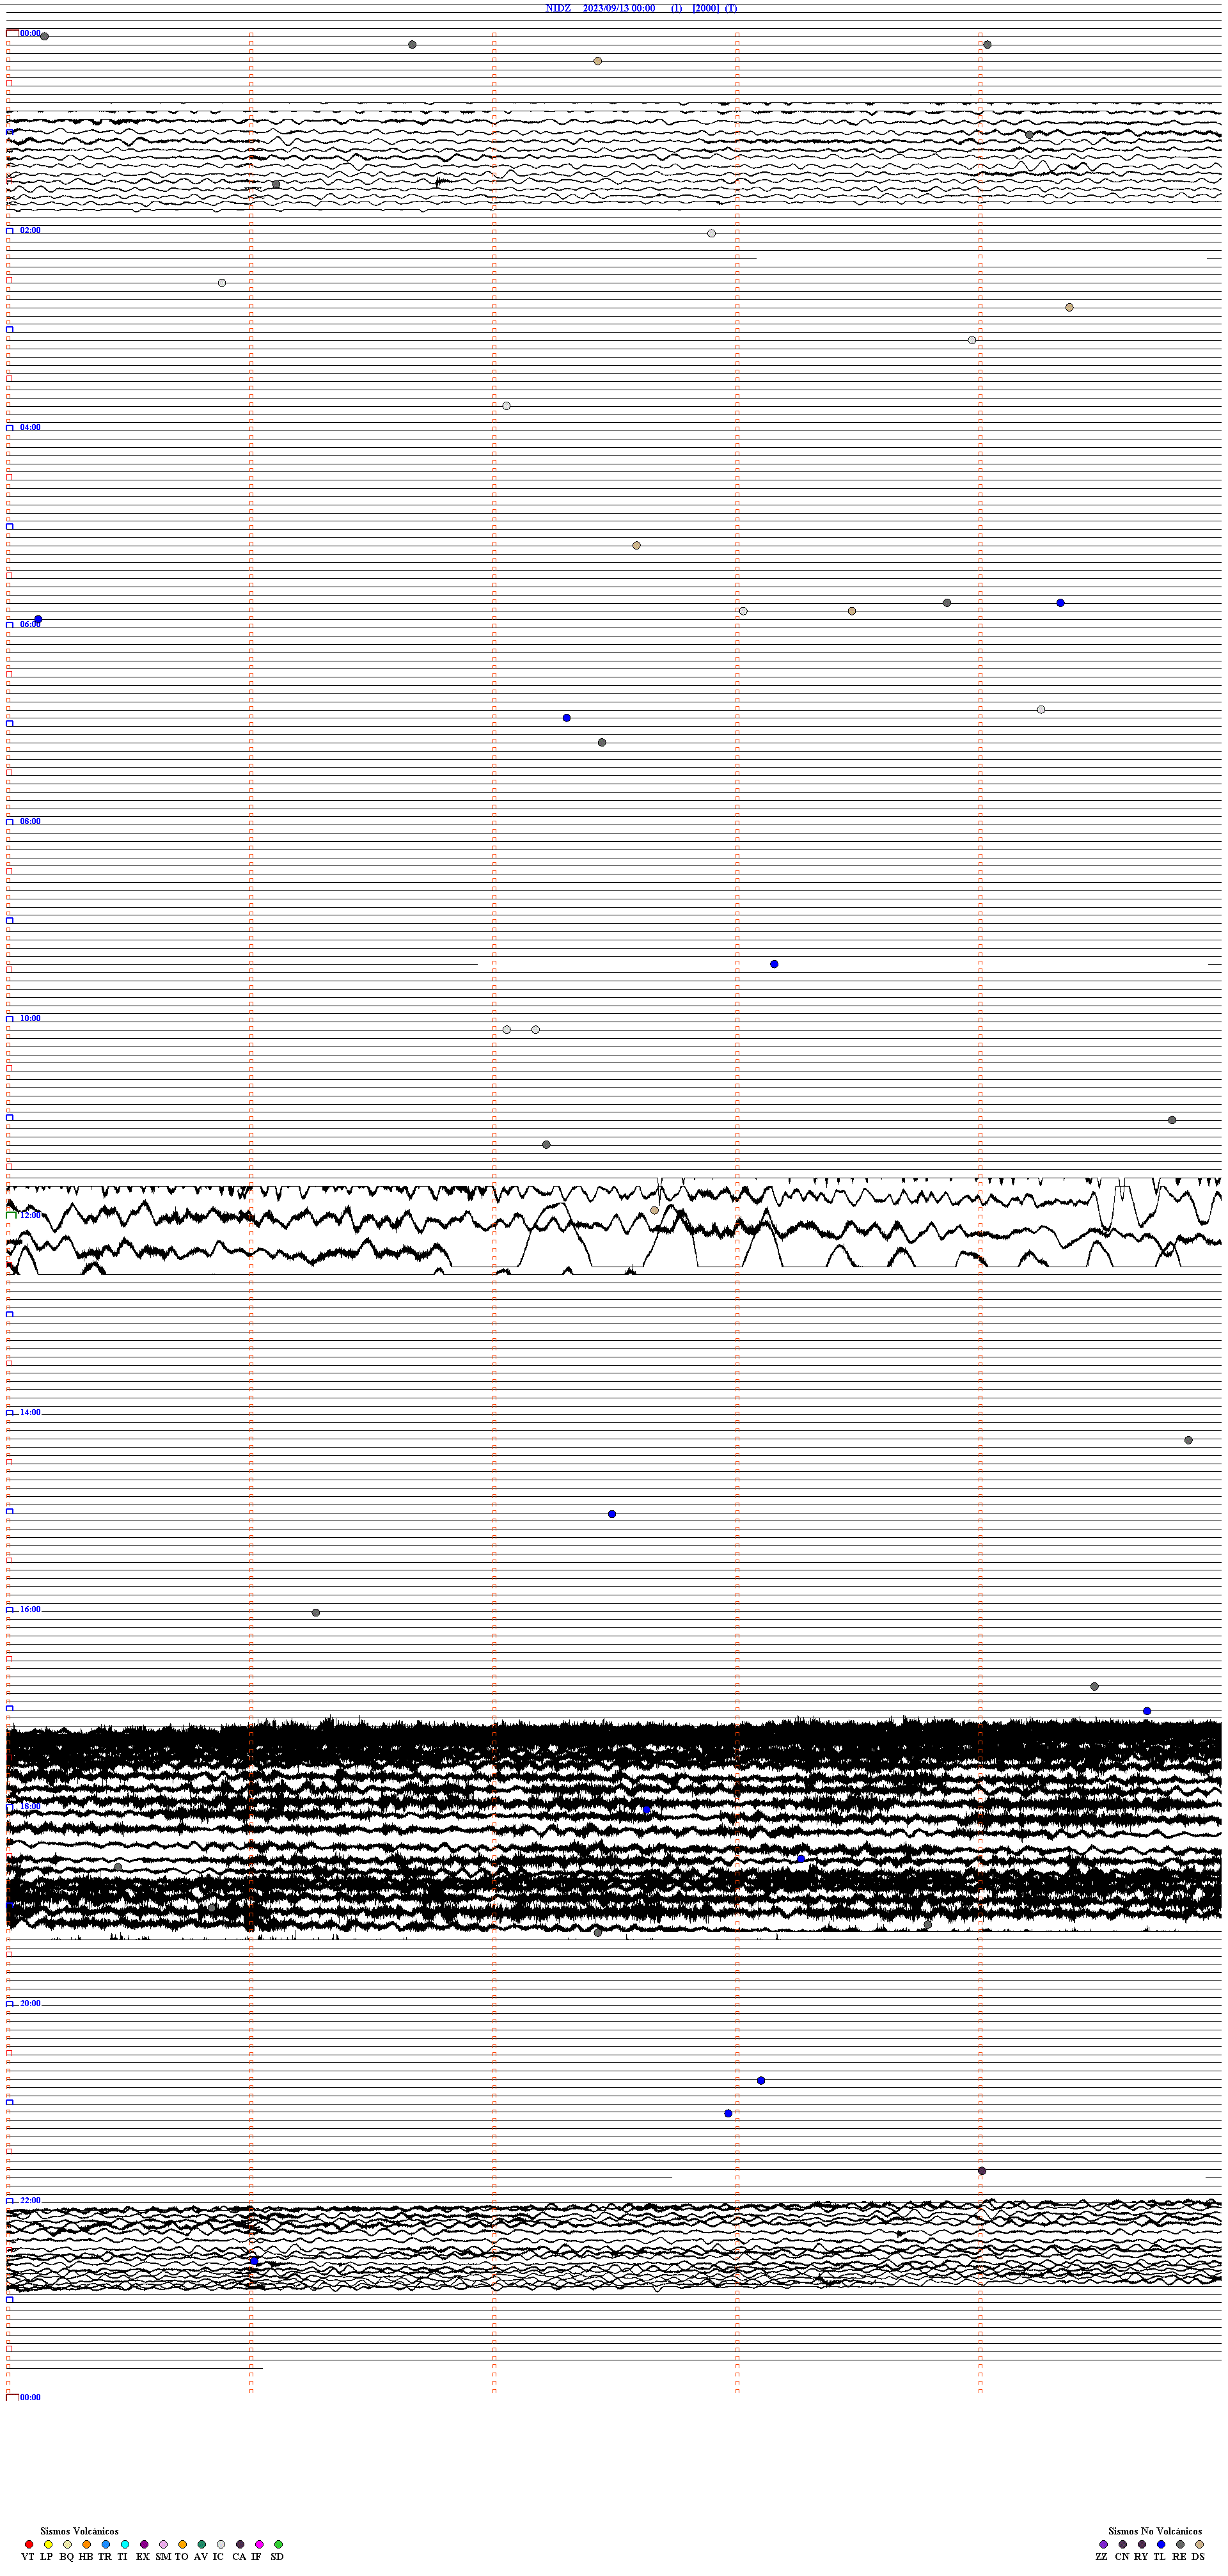Click the Sismos No Volcánicos legend title
The width and height of the screenshot is (1228, 2576).
(x=1155, y=2531)
